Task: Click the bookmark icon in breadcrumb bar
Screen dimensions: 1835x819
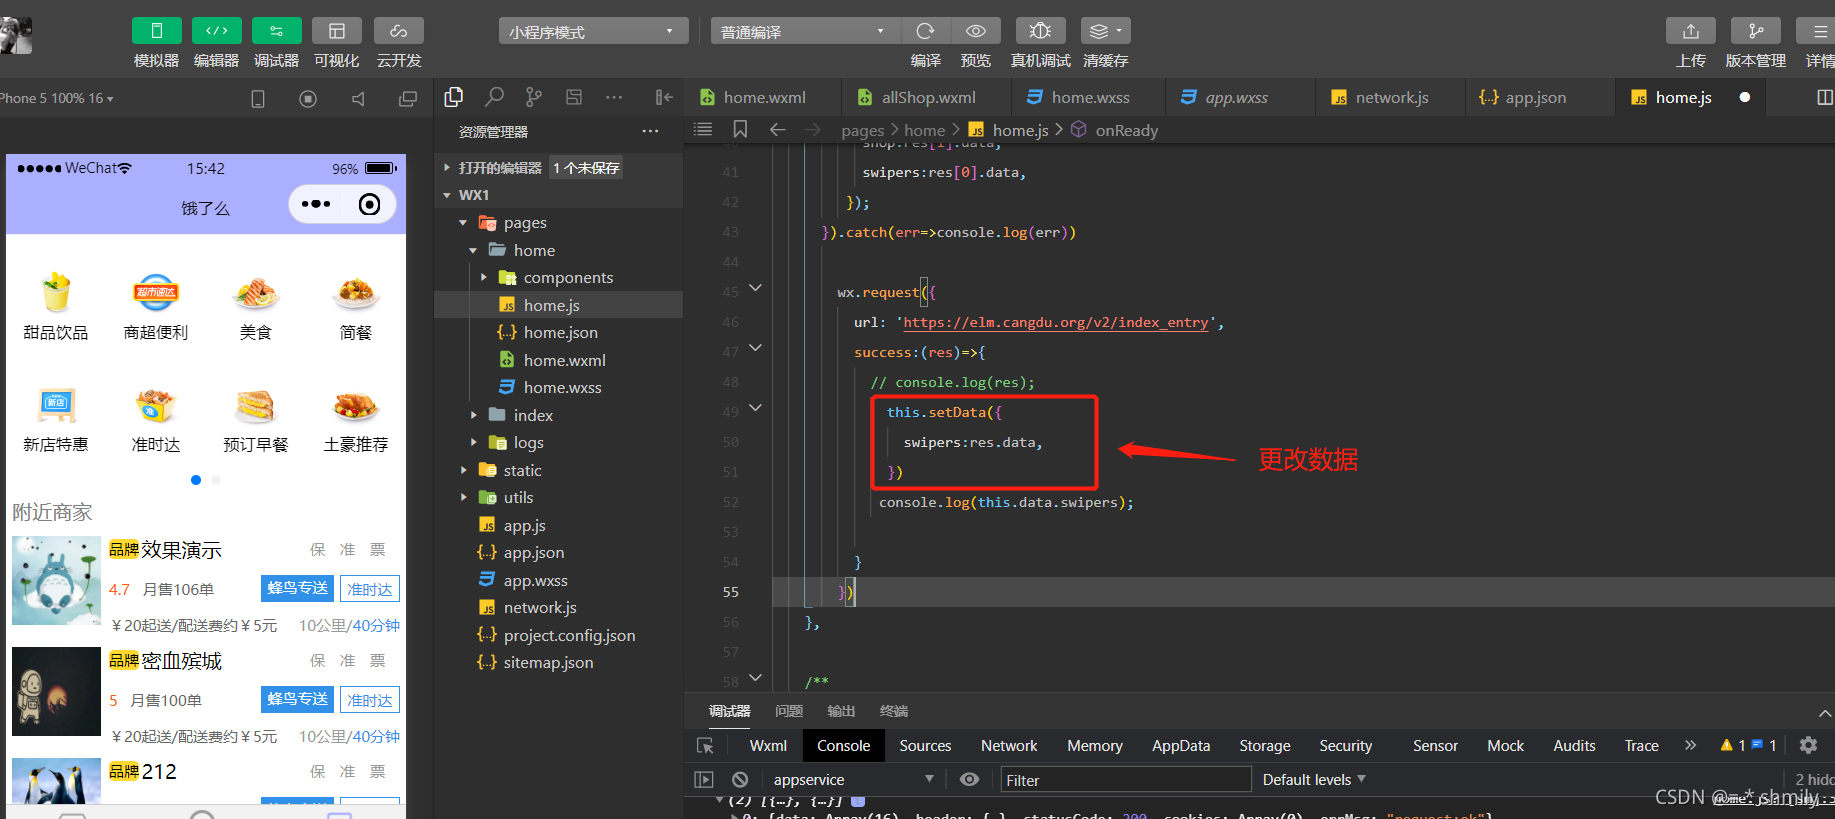Action: [x=740, y=129]
